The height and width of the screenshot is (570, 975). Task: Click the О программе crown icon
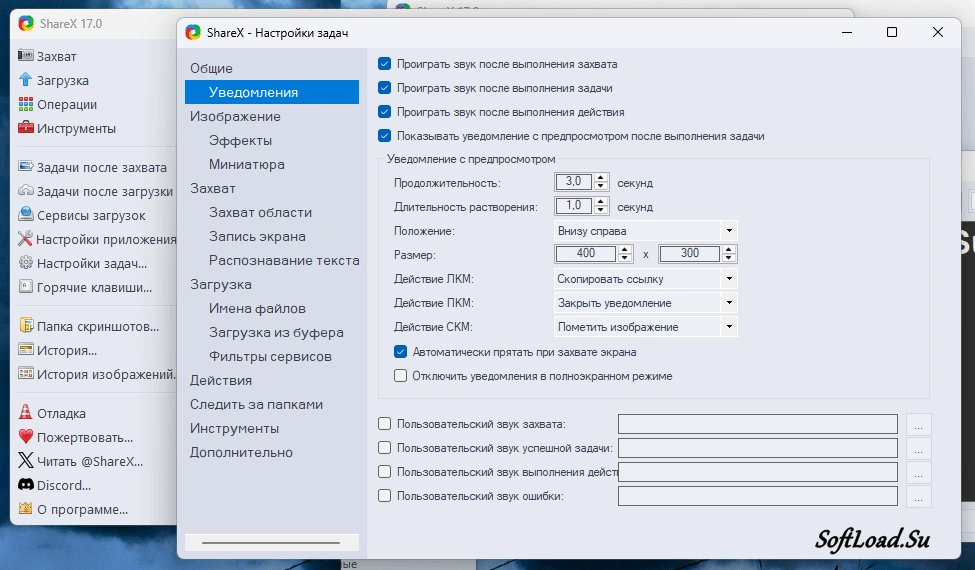click(25, 508)
